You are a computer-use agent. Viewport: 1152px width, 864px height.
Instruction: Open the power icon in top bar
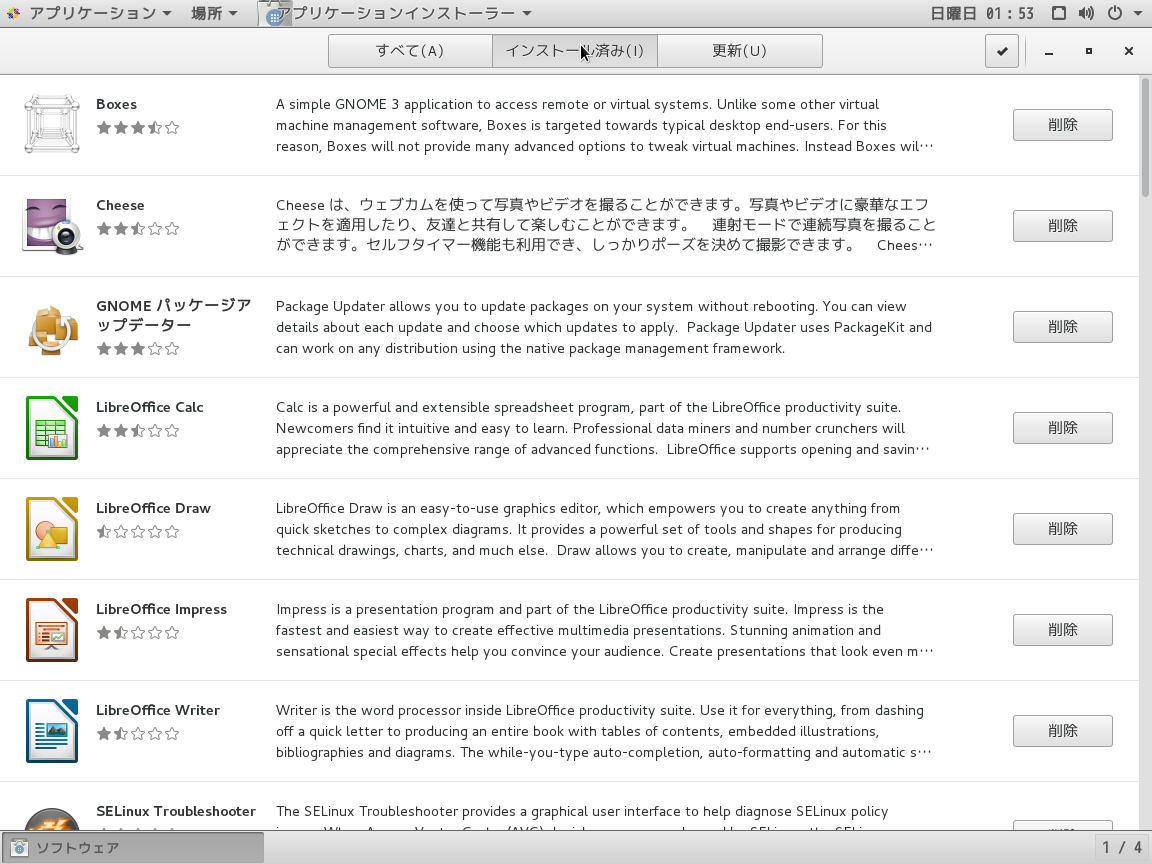[x=1115, y=13]
